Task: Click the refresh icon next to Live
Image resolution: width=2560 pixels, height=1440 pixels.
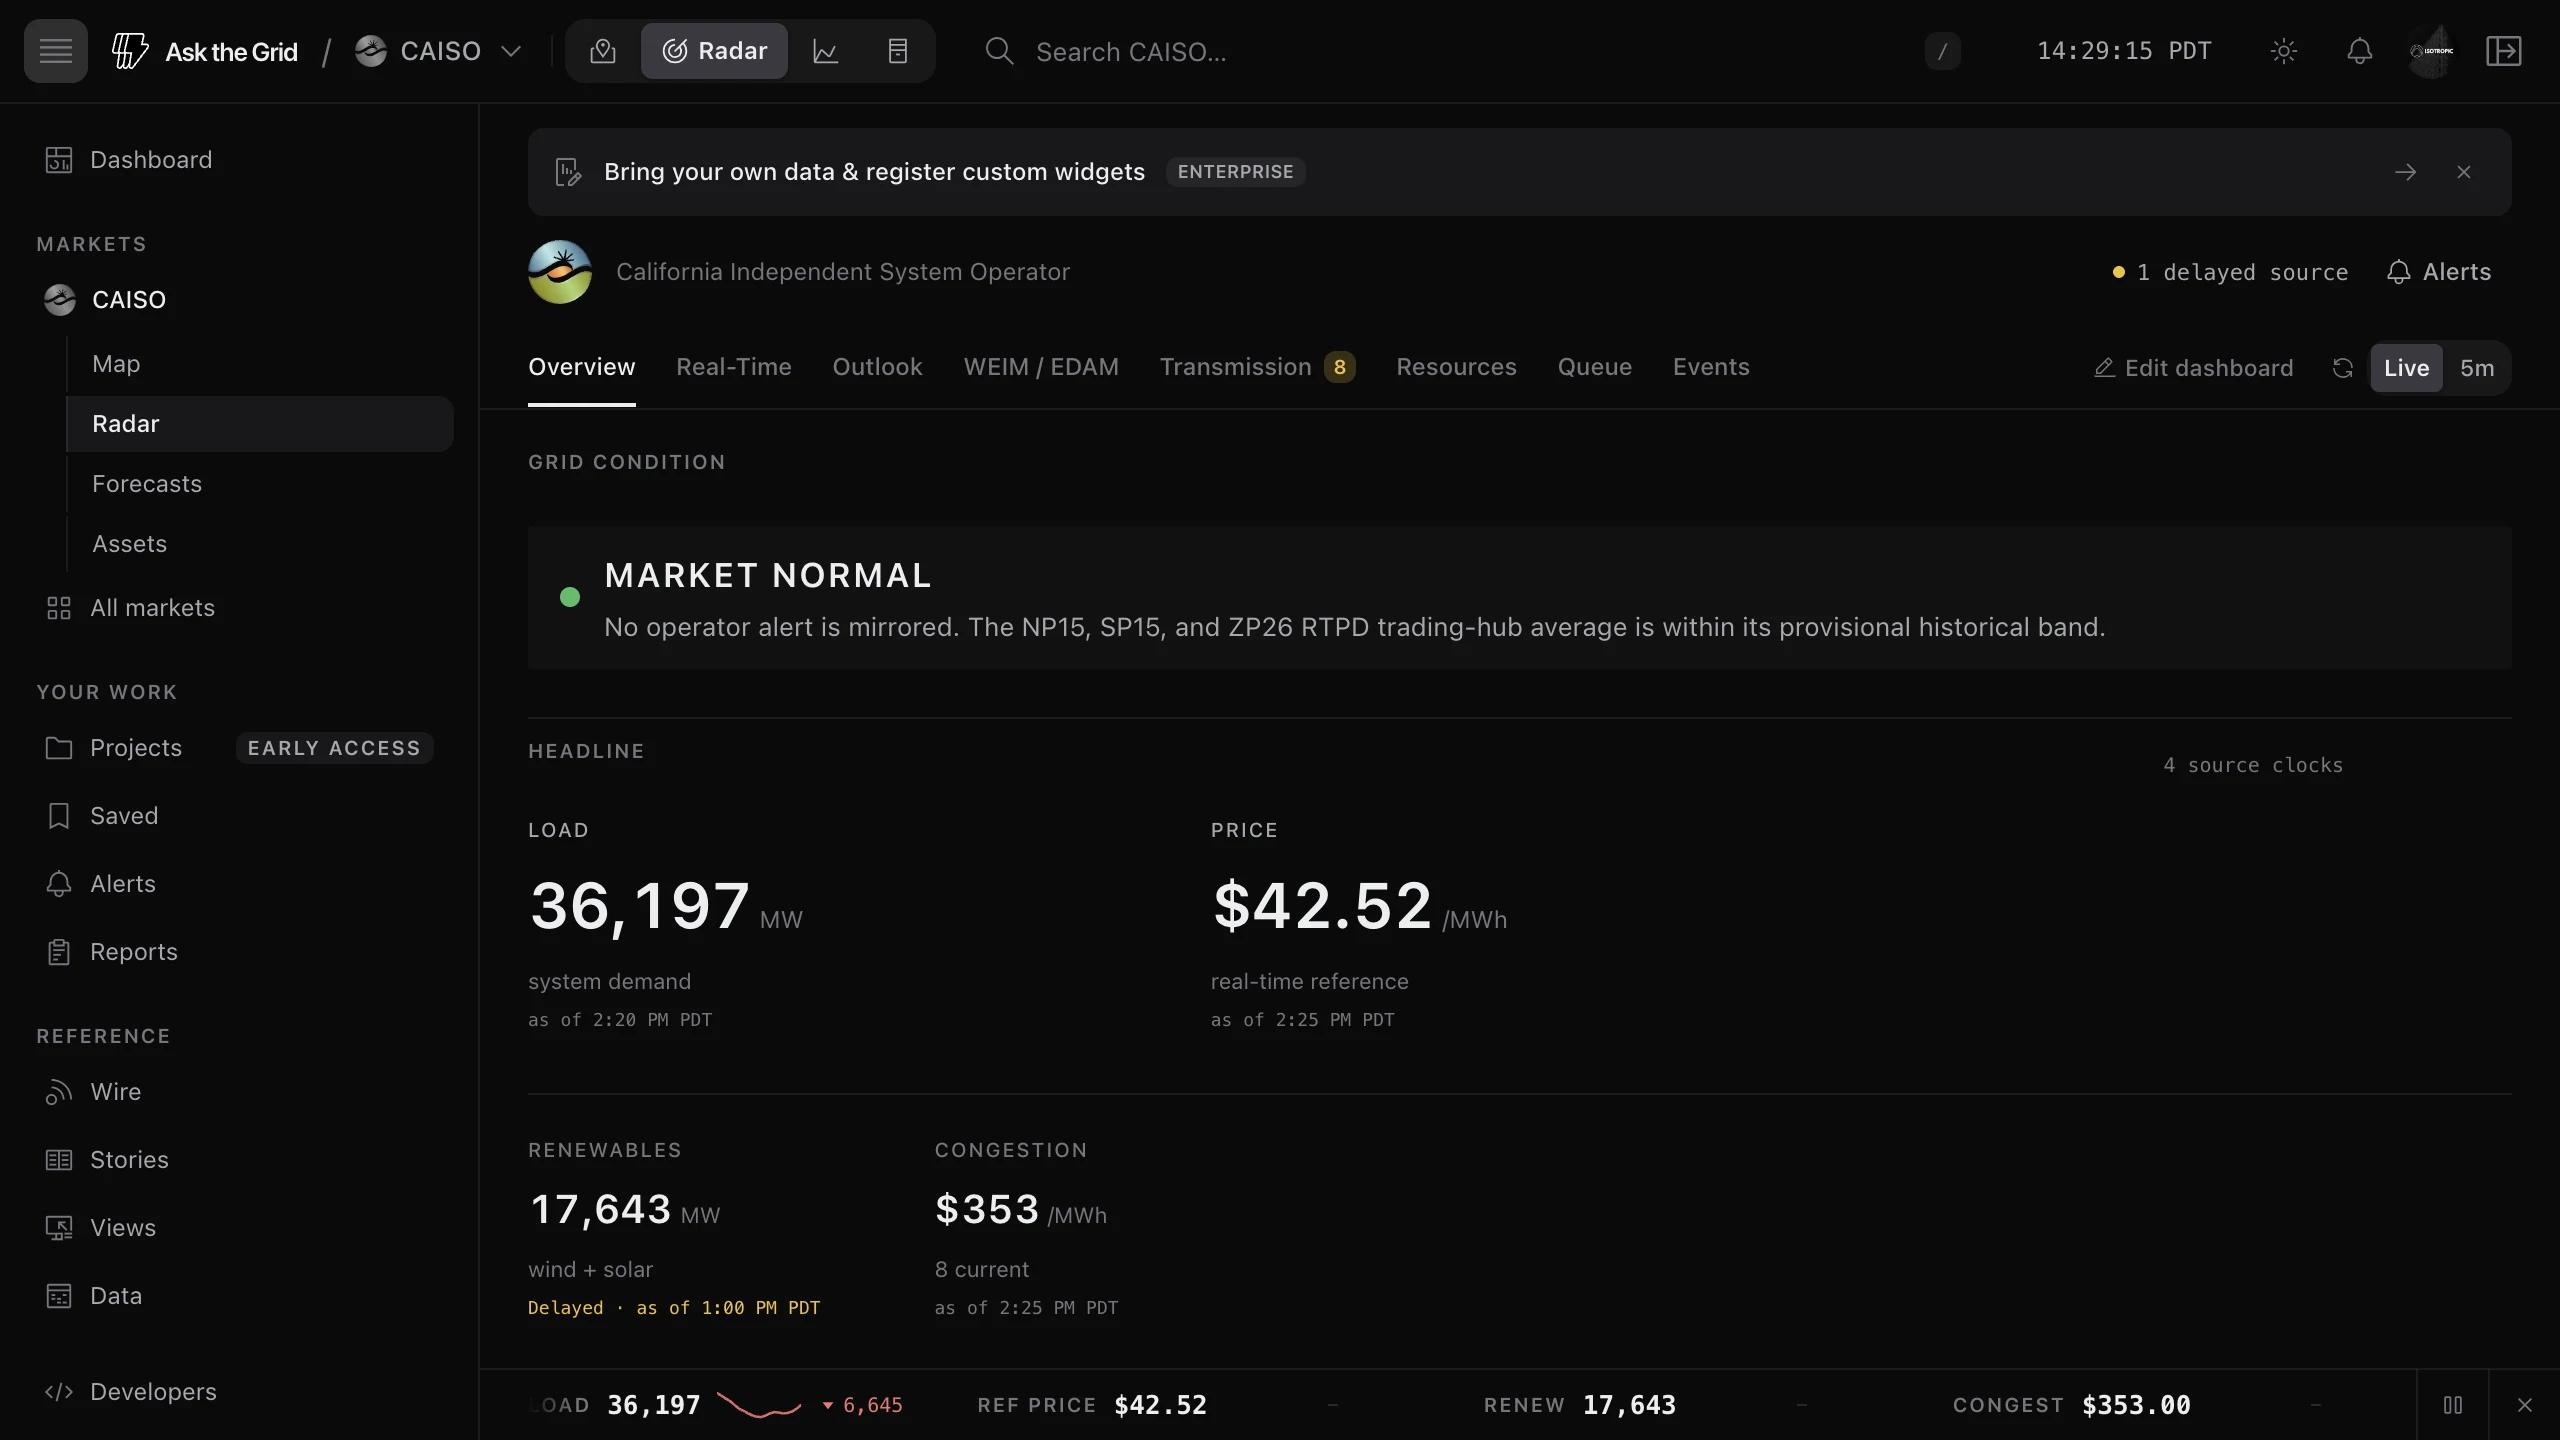Action: [2342, 368]
